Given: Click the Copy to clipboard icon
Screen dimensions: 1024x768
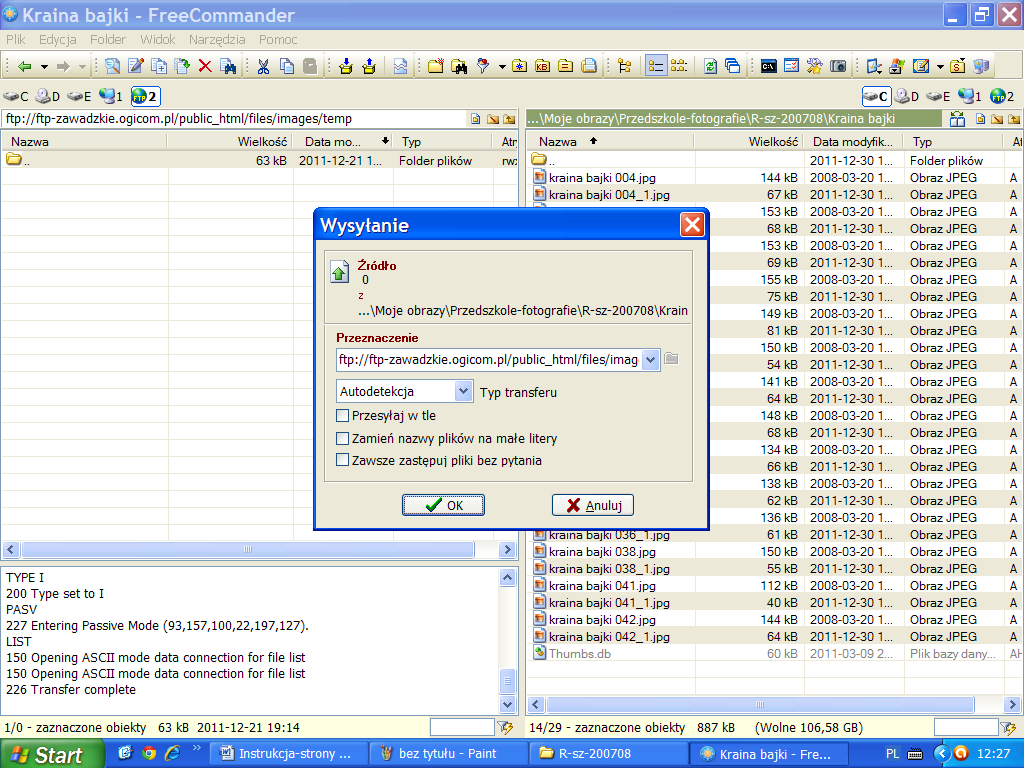Looking at the screenshot, I should pyautogui.click(x=287, y=66).
